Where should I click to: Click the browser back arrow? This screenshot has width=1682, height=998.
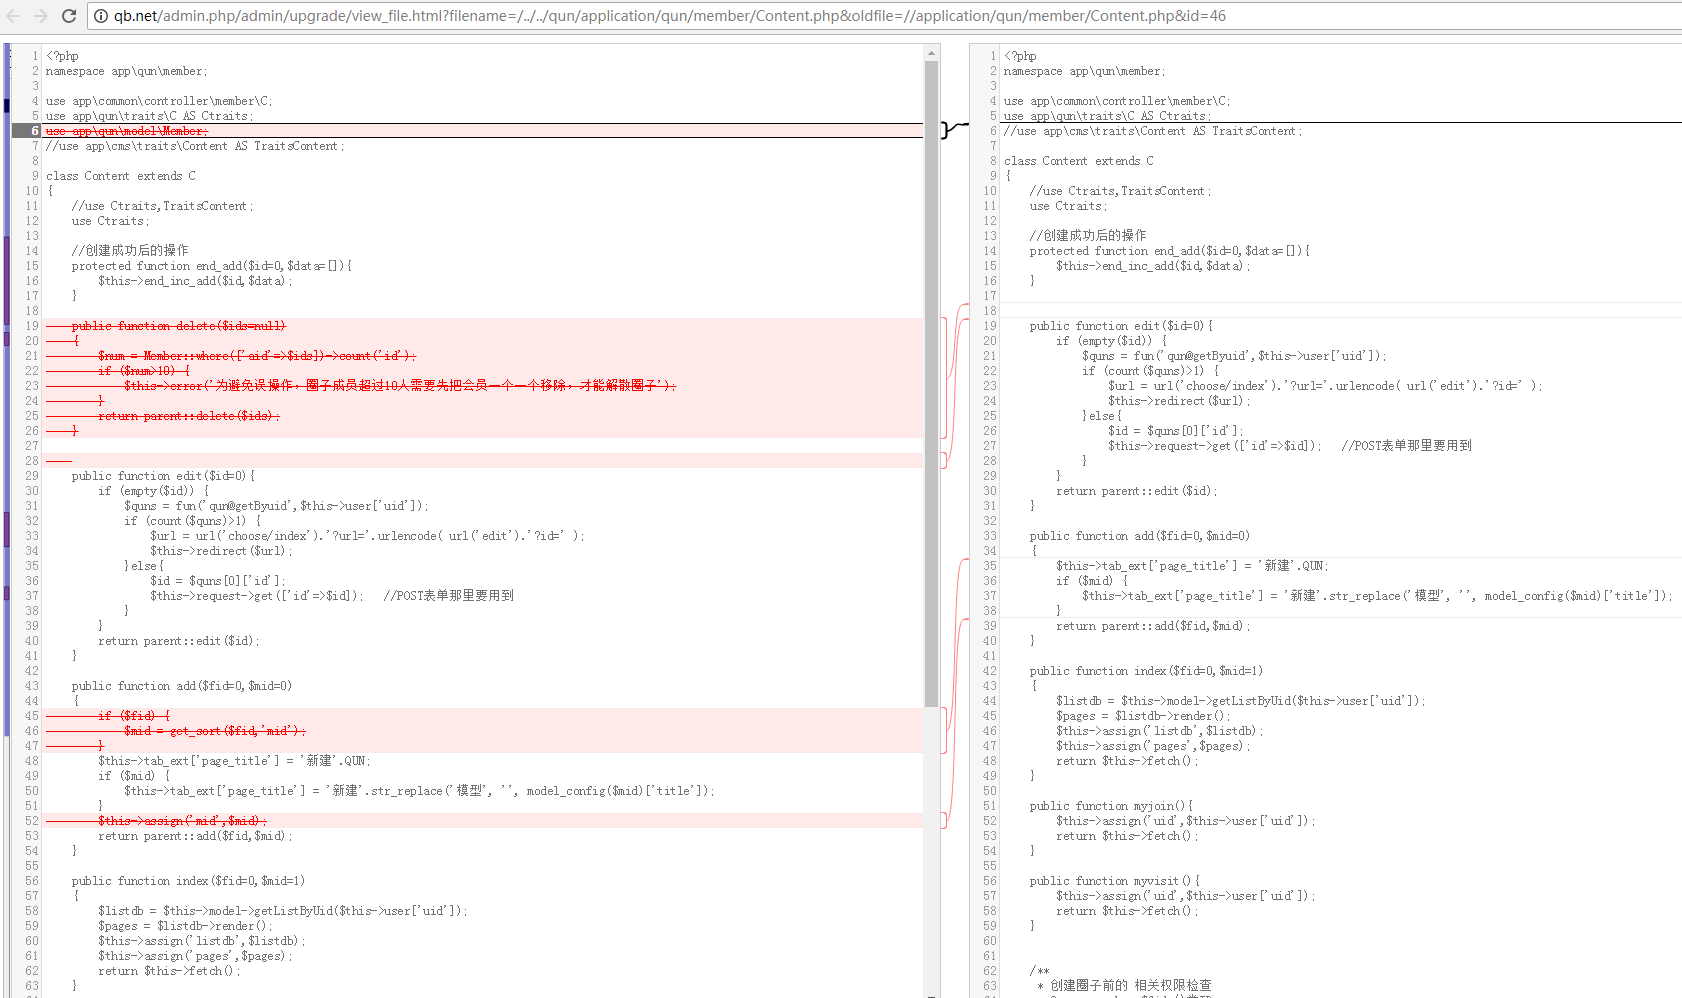[x=14, y=16]
